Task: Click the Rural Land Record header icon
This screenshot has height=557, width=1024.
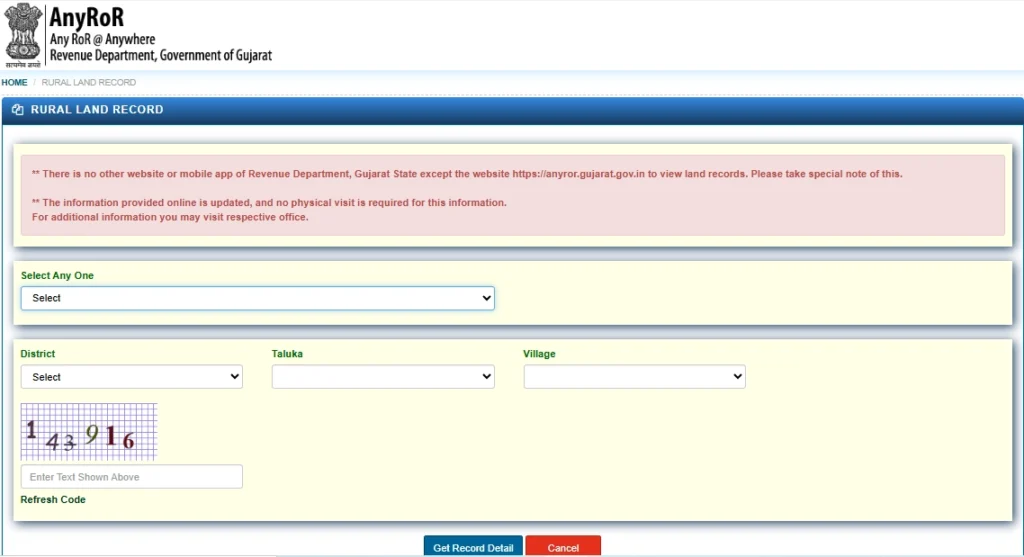Action: [18, 110]
